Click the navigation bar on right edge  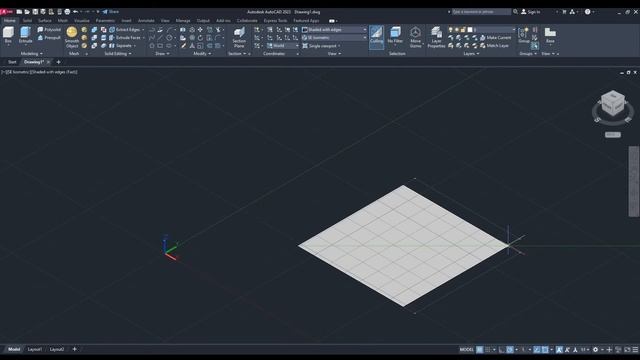(x=634, y=182)
